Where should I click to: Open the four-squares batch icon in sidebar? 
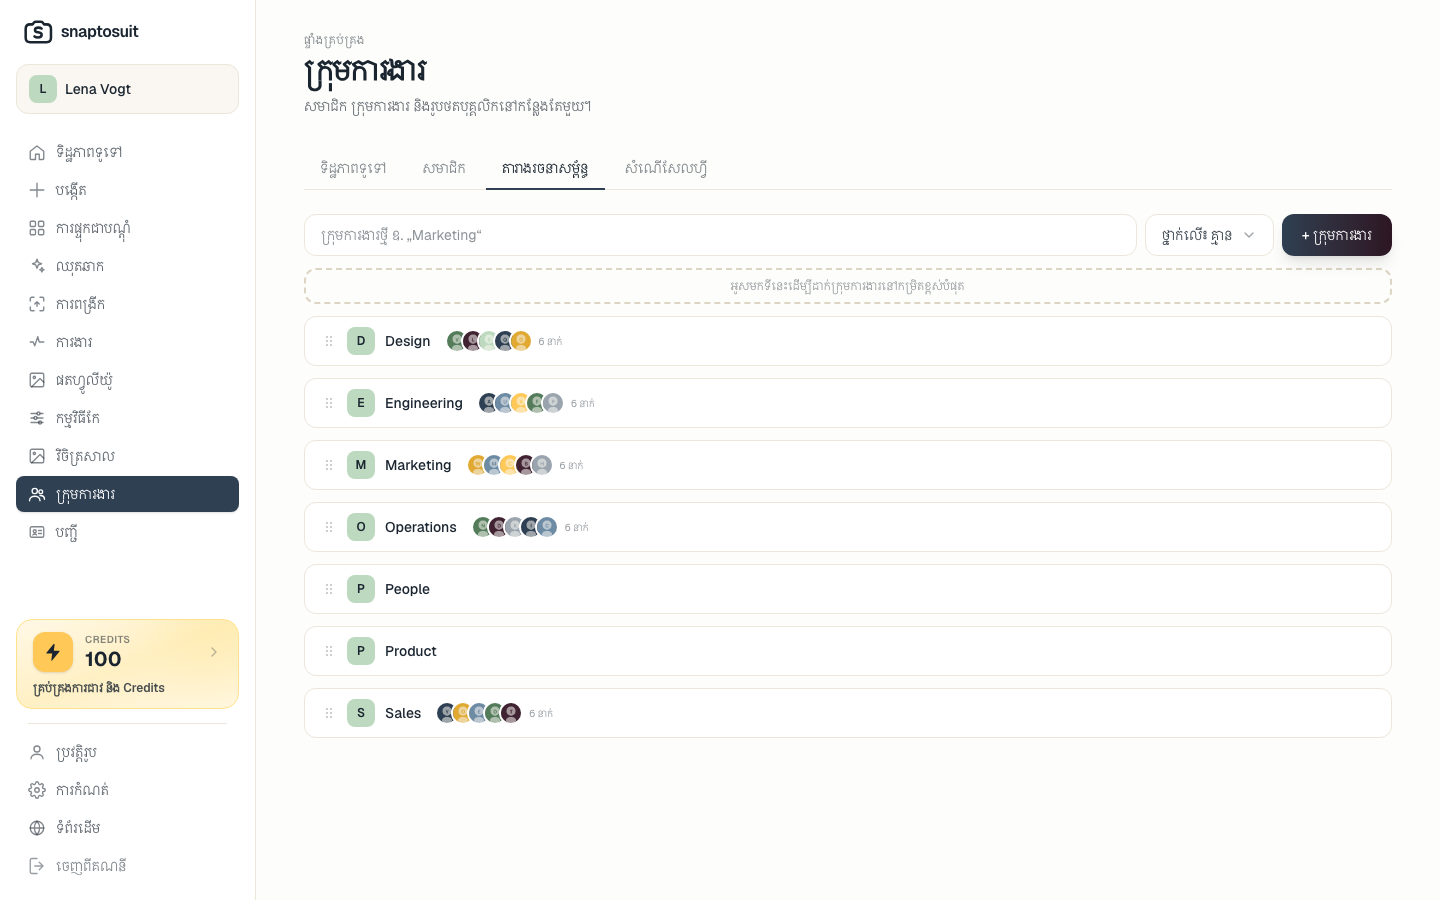coord(37,228)
